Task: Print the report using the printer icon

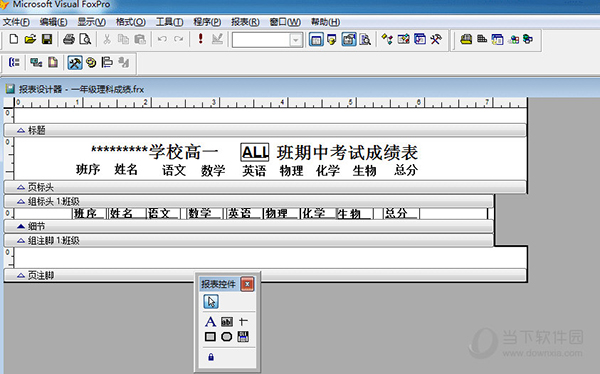Action: (69, 39)
